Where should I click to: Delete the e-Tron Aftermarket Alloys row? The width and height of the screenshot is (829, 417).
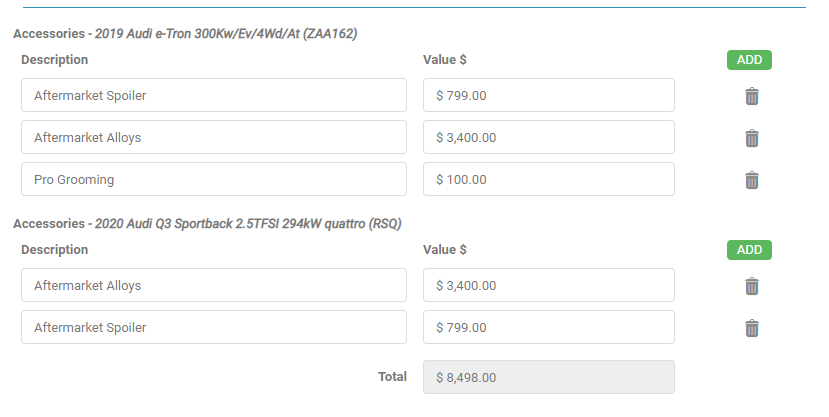click(x=752, y=138)
